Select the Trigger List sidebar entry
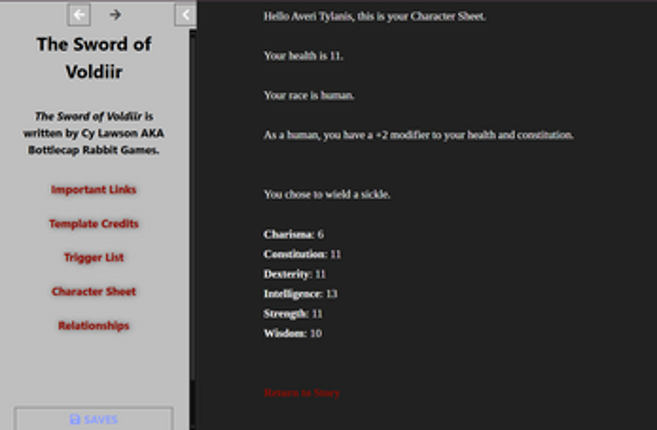 [94, 258]
